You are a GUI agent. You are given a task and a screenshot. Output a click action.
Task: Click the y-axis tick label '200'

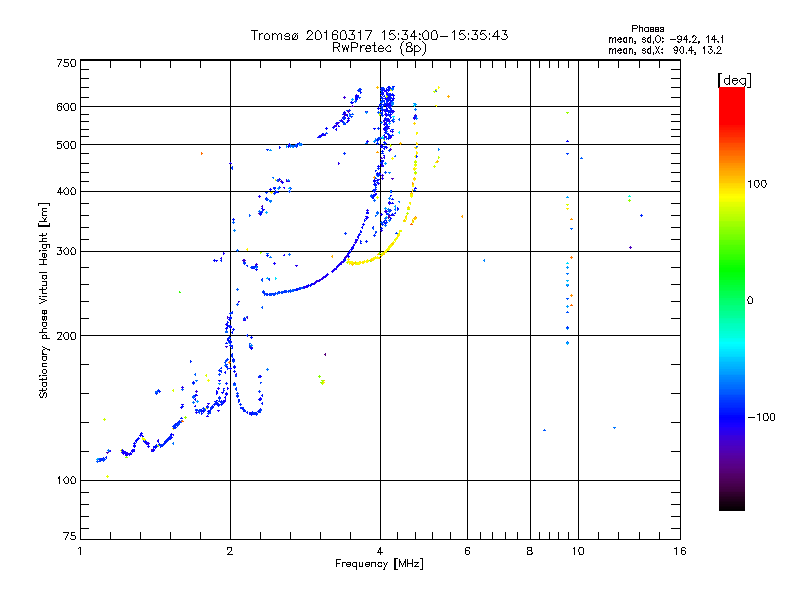click(66, 336)
